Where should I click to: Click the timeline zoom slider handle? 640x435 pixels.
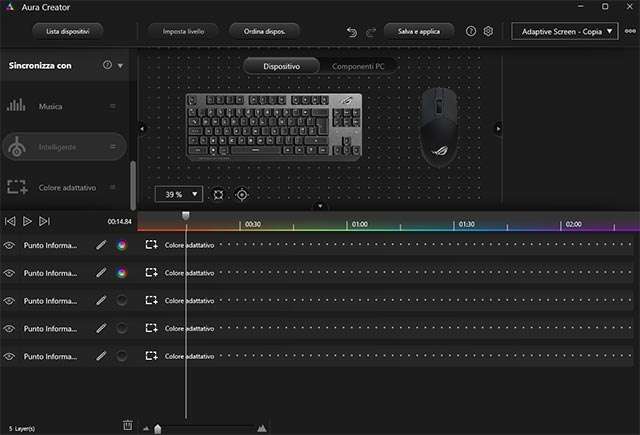point(158,428)
